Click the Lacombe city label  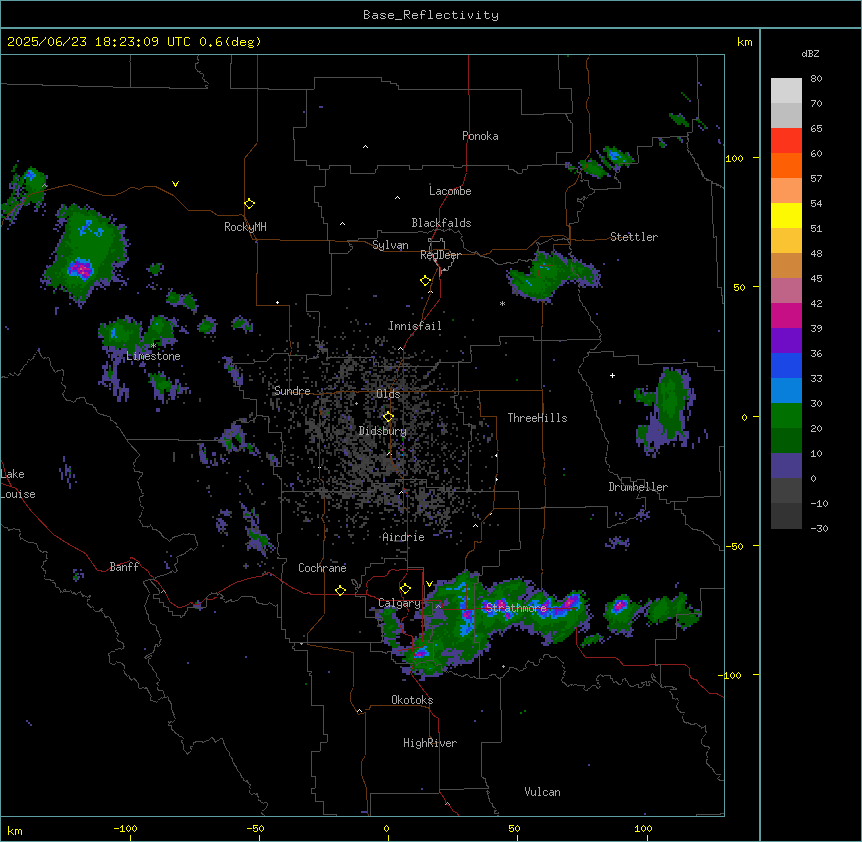[x=450, y=191]
